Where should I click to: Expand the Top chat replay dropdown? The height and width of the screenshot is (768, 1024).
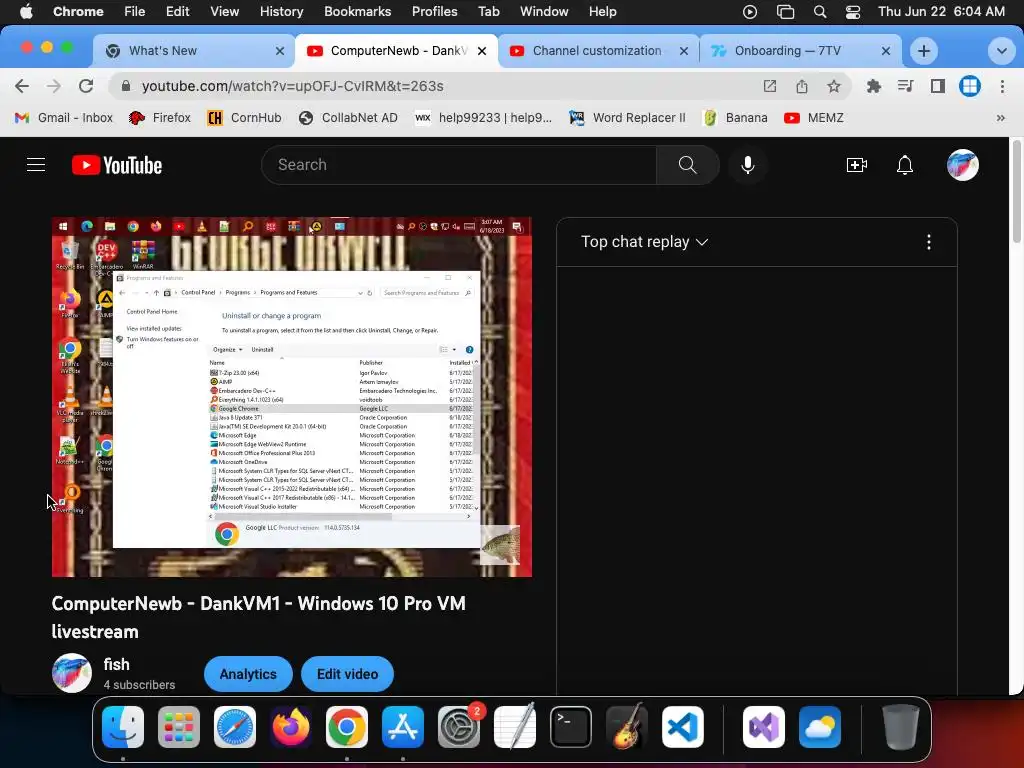pyautogui.click(x=645, y=242)
